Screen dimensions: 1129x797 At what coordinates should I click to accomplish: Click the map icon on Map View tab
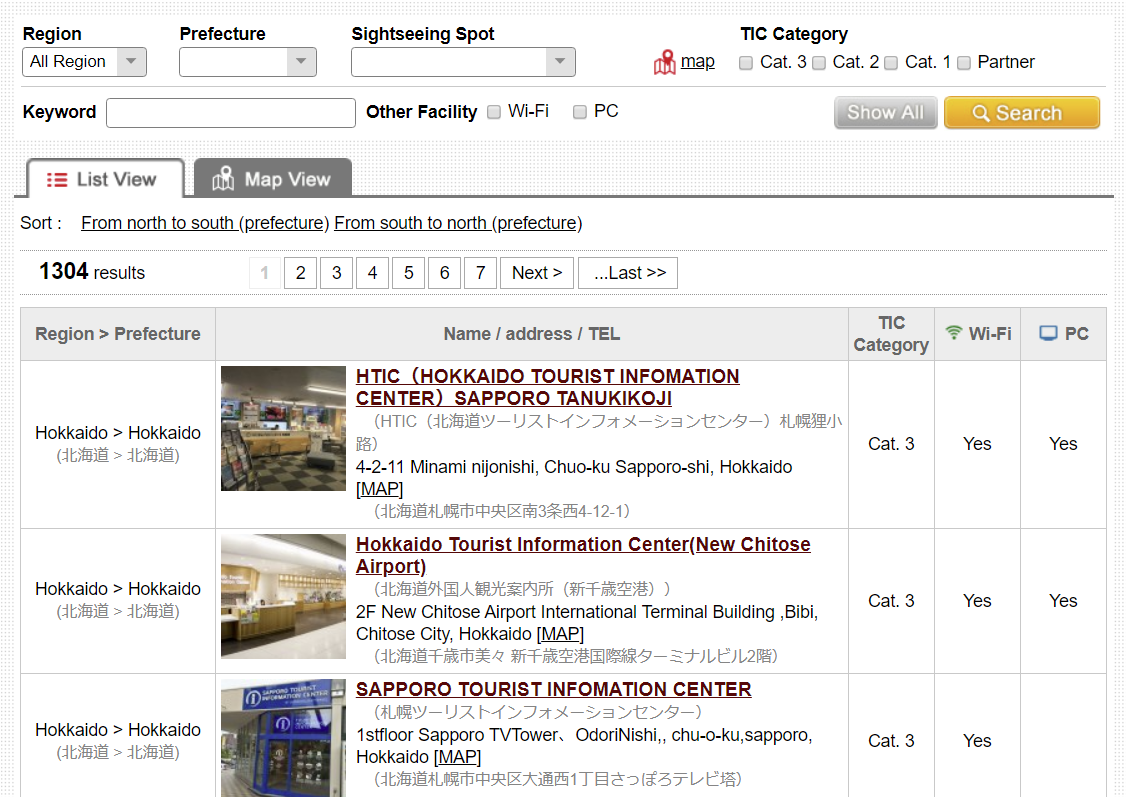click(223, 179)
